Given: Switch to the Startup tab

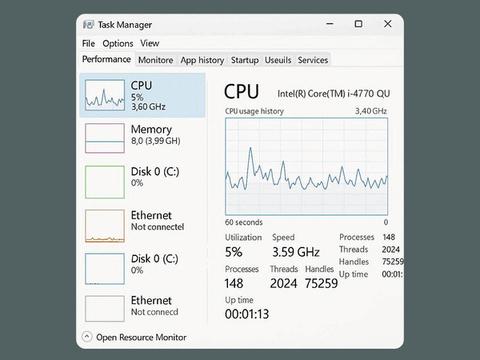Looking at the screenshot, I should (x=245, y=60).
